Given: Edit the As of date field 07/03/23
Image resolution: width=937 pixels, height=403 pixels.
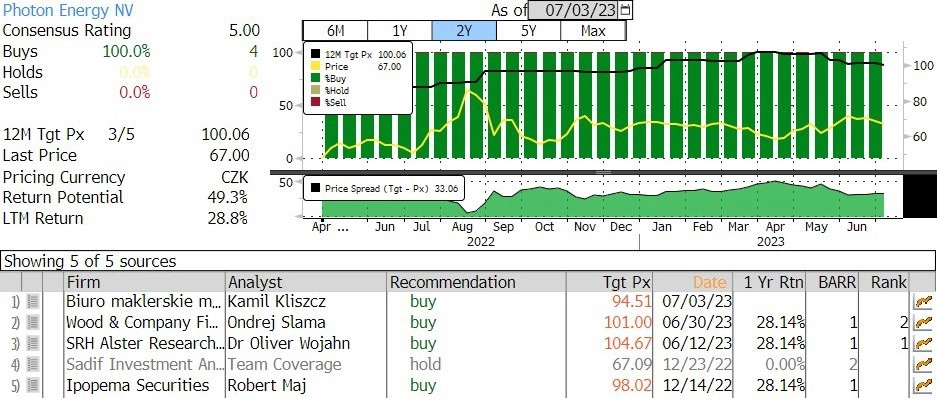Looking at the screenshot, I should (x=574, y=10).
